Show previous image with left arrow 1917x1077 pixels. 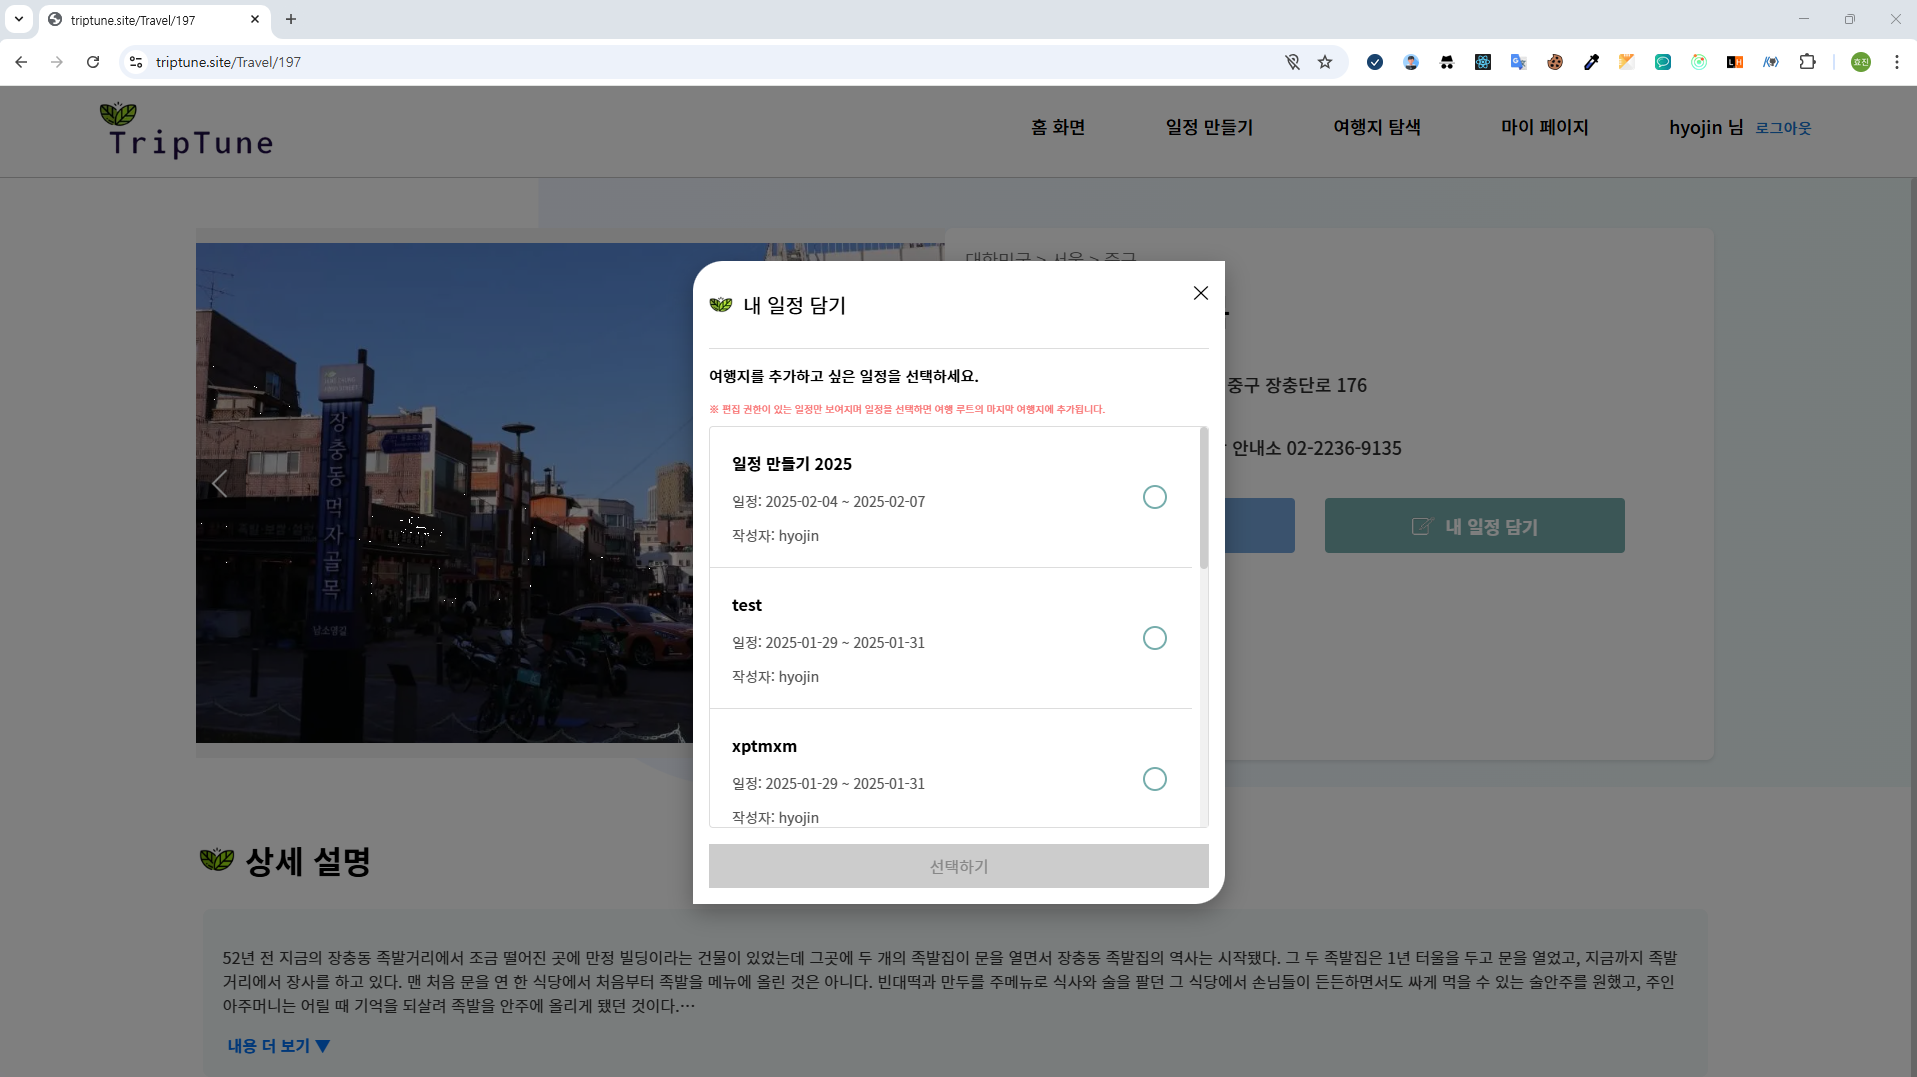220,484
